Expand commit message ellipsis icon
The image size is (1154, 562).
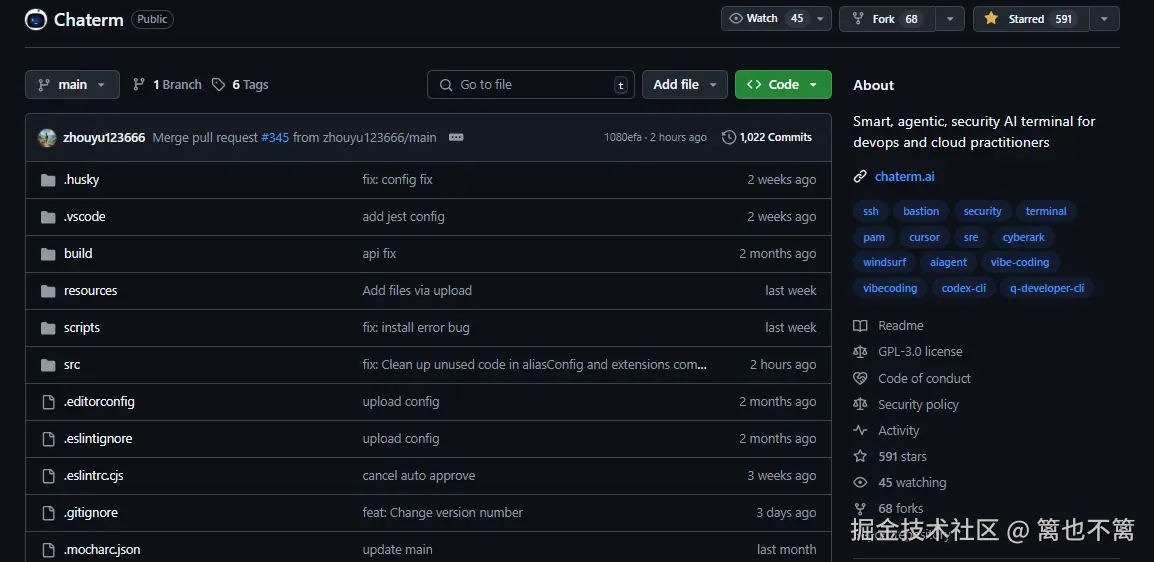456,138
